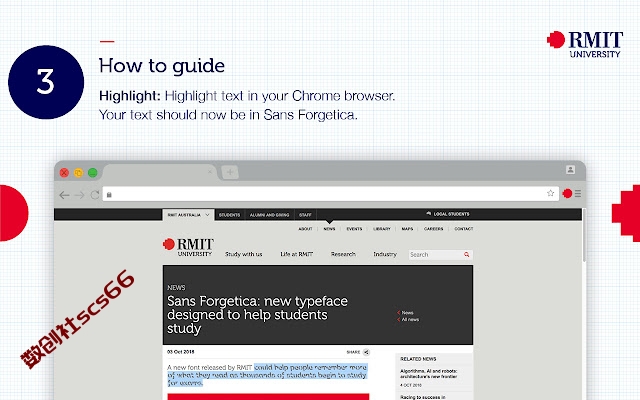Open related article Algorithms, AI and robots
Viewport: 640px width, 400px height.
click(x=429, y=374)
